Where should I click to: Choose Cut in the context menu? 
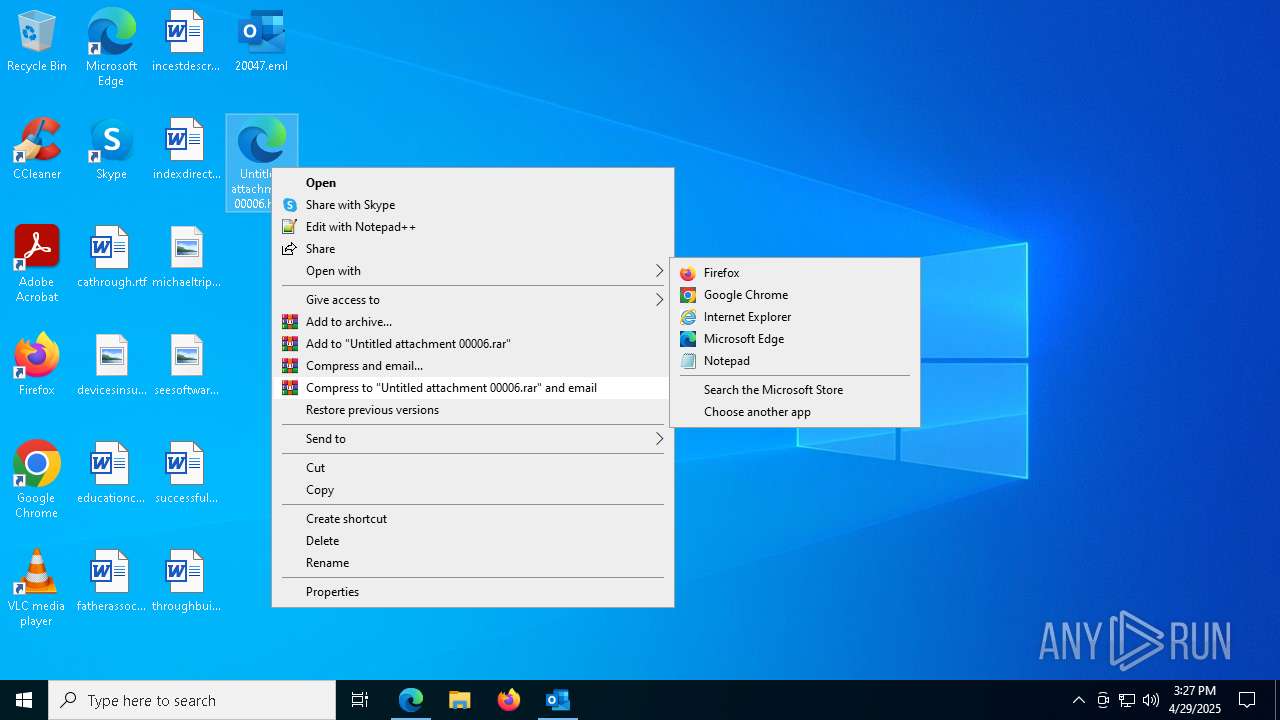click(472, 468)
